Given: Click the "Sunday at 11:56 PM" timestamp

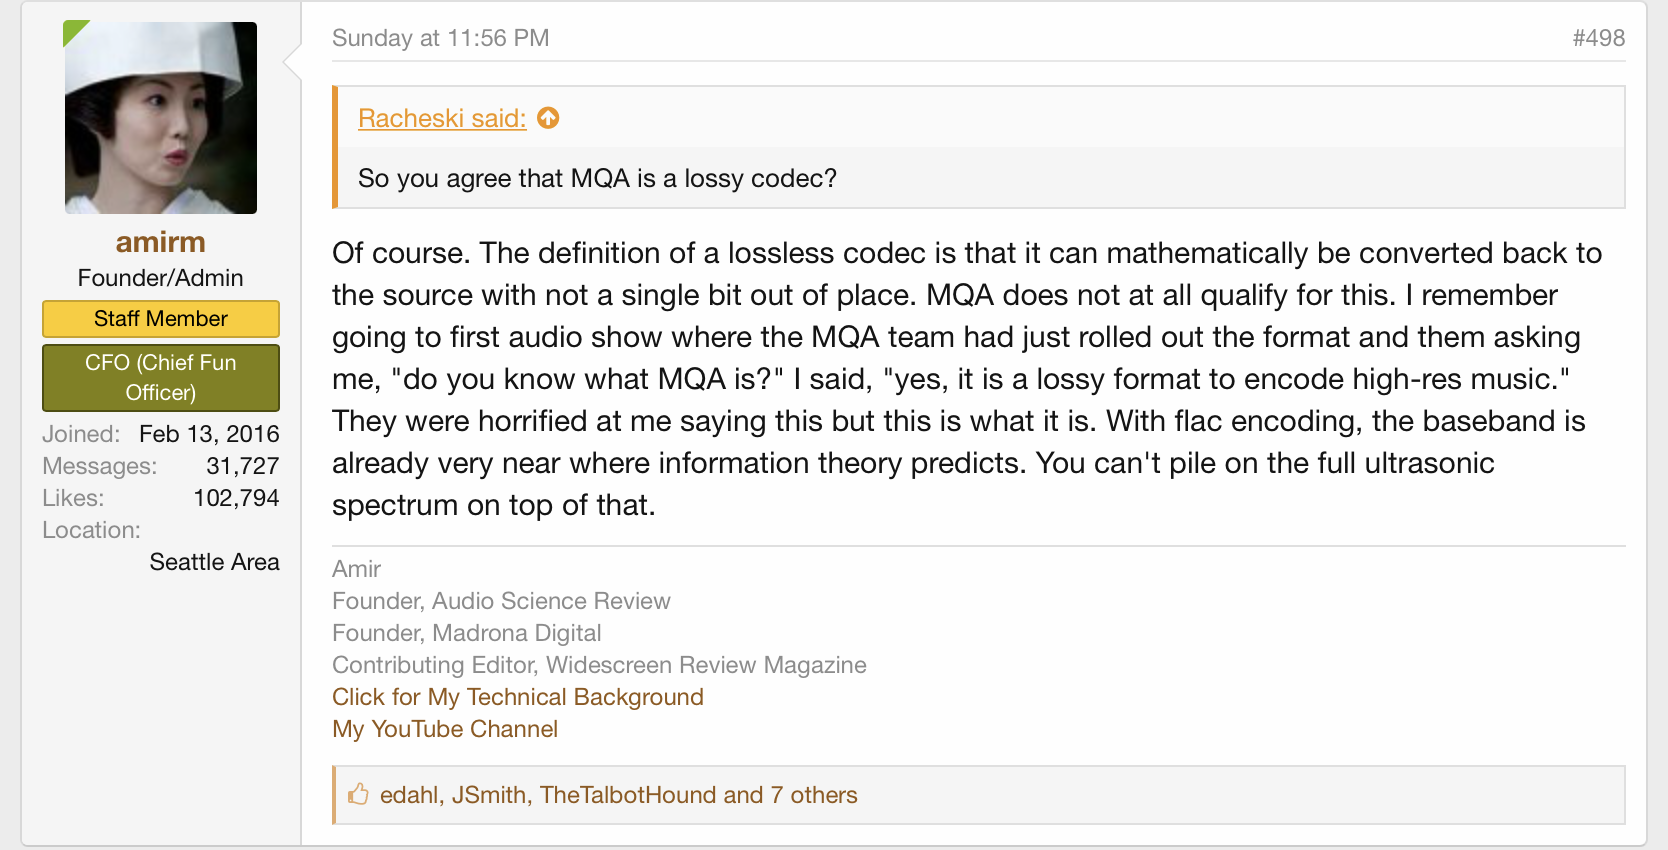Looking at the screenshot, I should pyautogui.click(x=440, y=38).
